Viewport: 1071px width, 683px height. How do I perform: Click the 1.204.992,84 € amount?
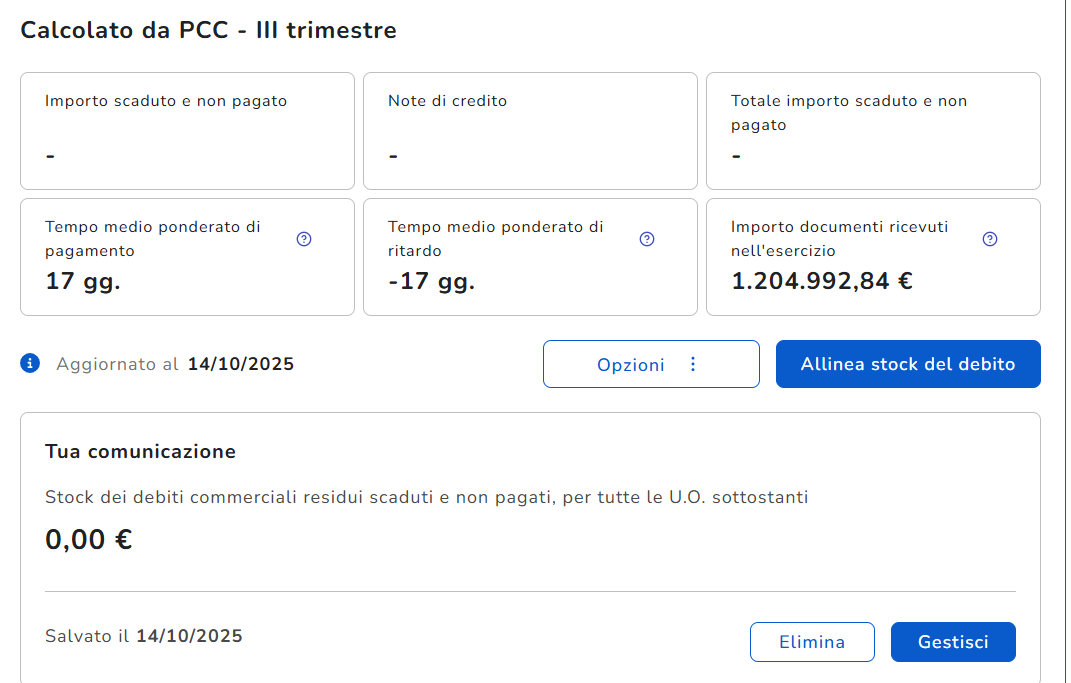821,281
